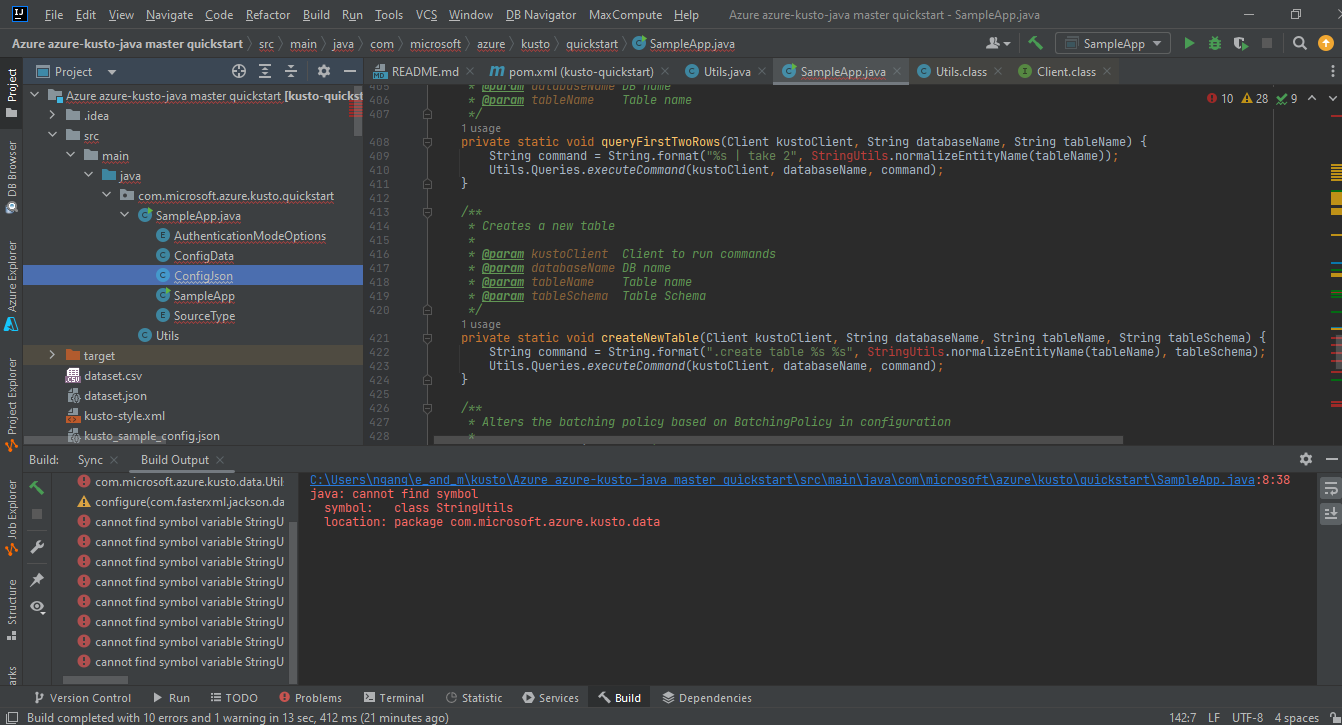The image size is (1342, 725).
Task: Open Search Everywhere with the magnifier icon
Action: tap(1299, 43)
